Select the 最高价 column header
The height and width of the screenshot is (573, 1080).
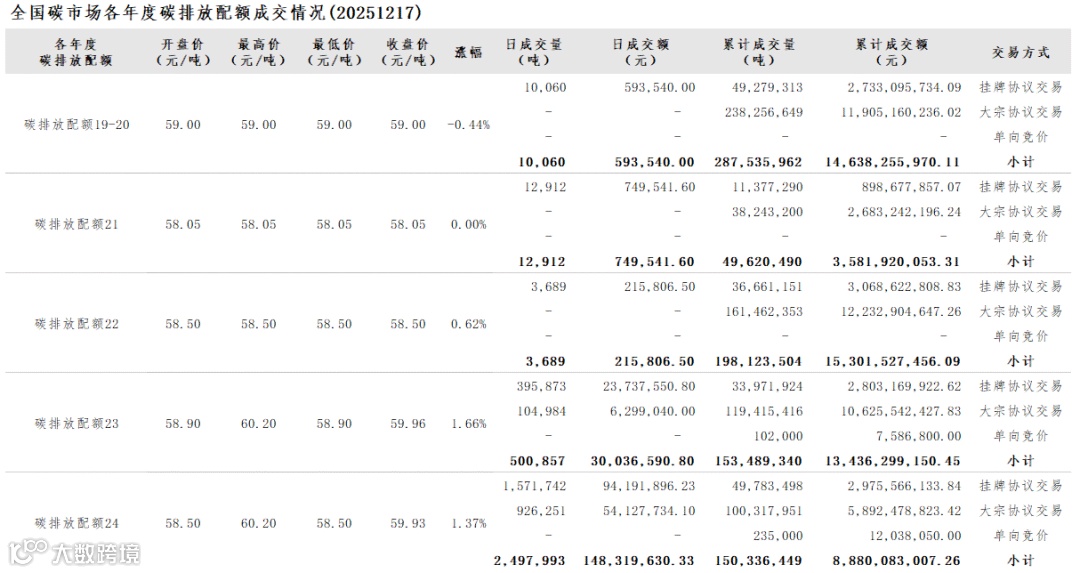coord(258,52)
